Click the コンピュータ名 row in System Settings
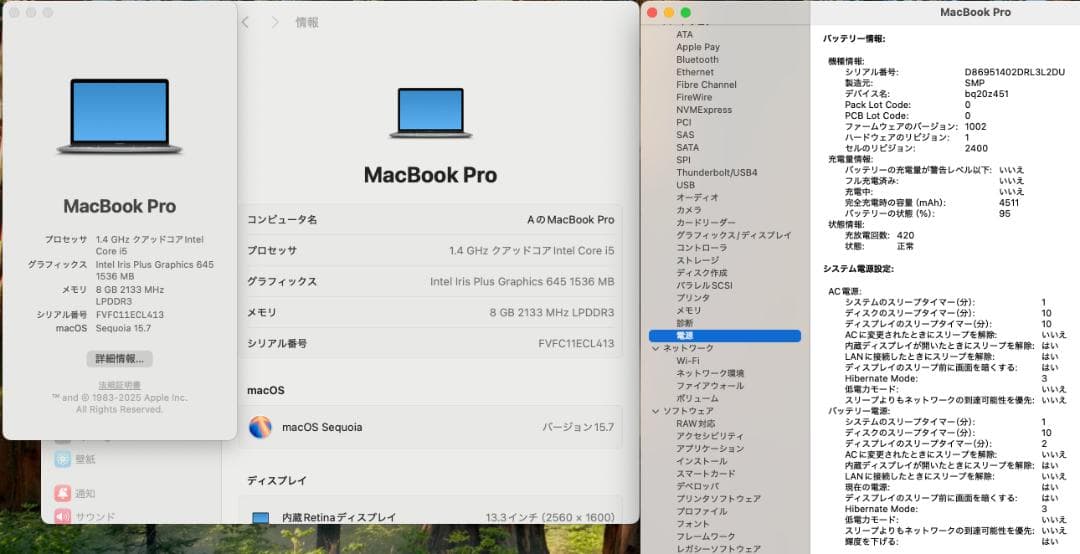 click(x=430, y=220)
